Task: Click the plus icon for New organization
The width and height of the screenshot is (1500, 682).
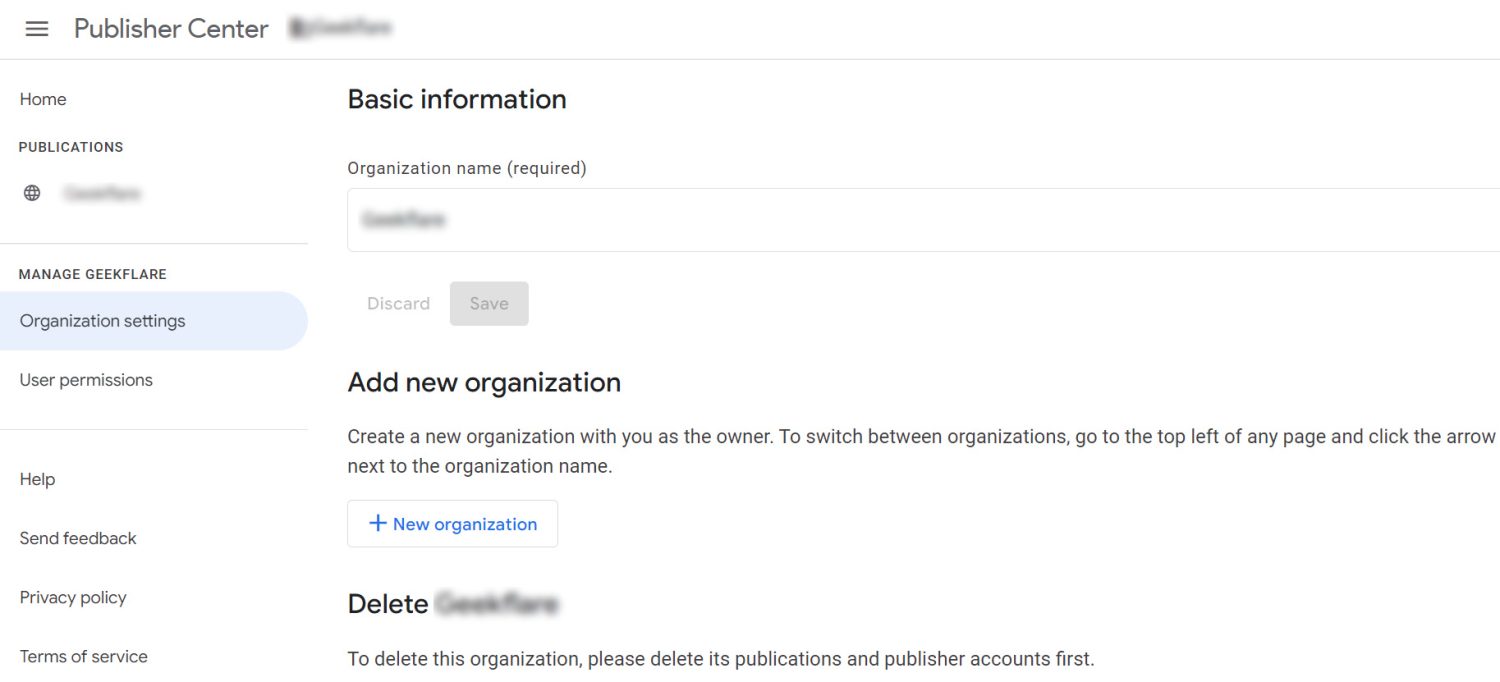Action: click(378, 523)
